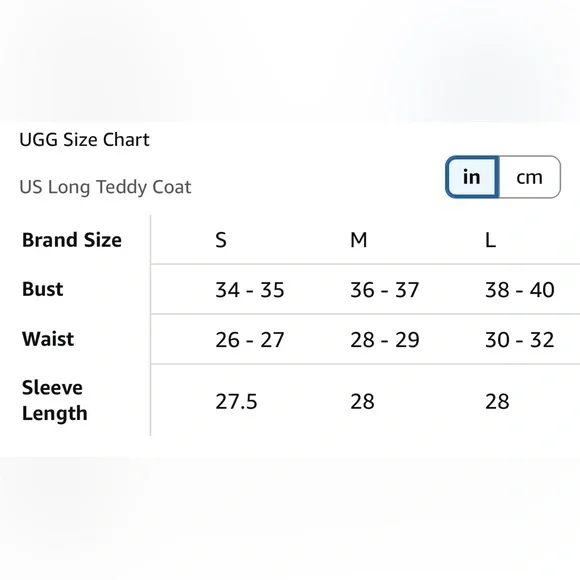Select the in unit toggle
This screenshot has width=580, height=580.
tap(472, 177)
